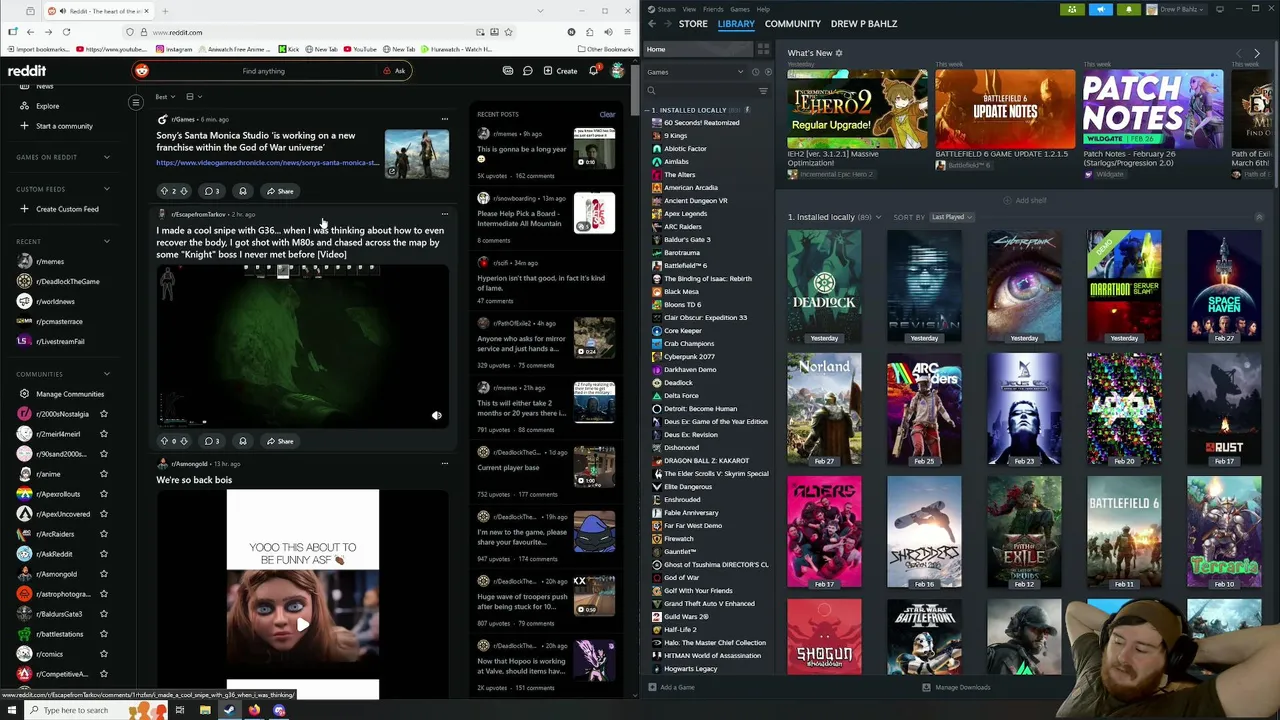This screenshot has width=1280, height=720.
Task: Open videogameschronicle article link
Action: [267, 163]
